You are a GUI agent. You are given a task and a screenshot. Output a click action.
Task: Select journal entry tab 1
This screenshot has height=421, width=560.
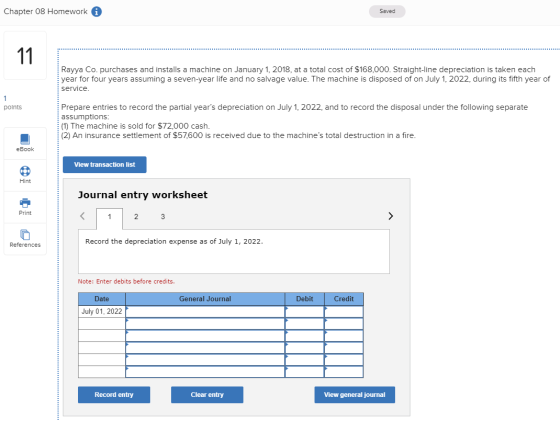coord(110,218)
